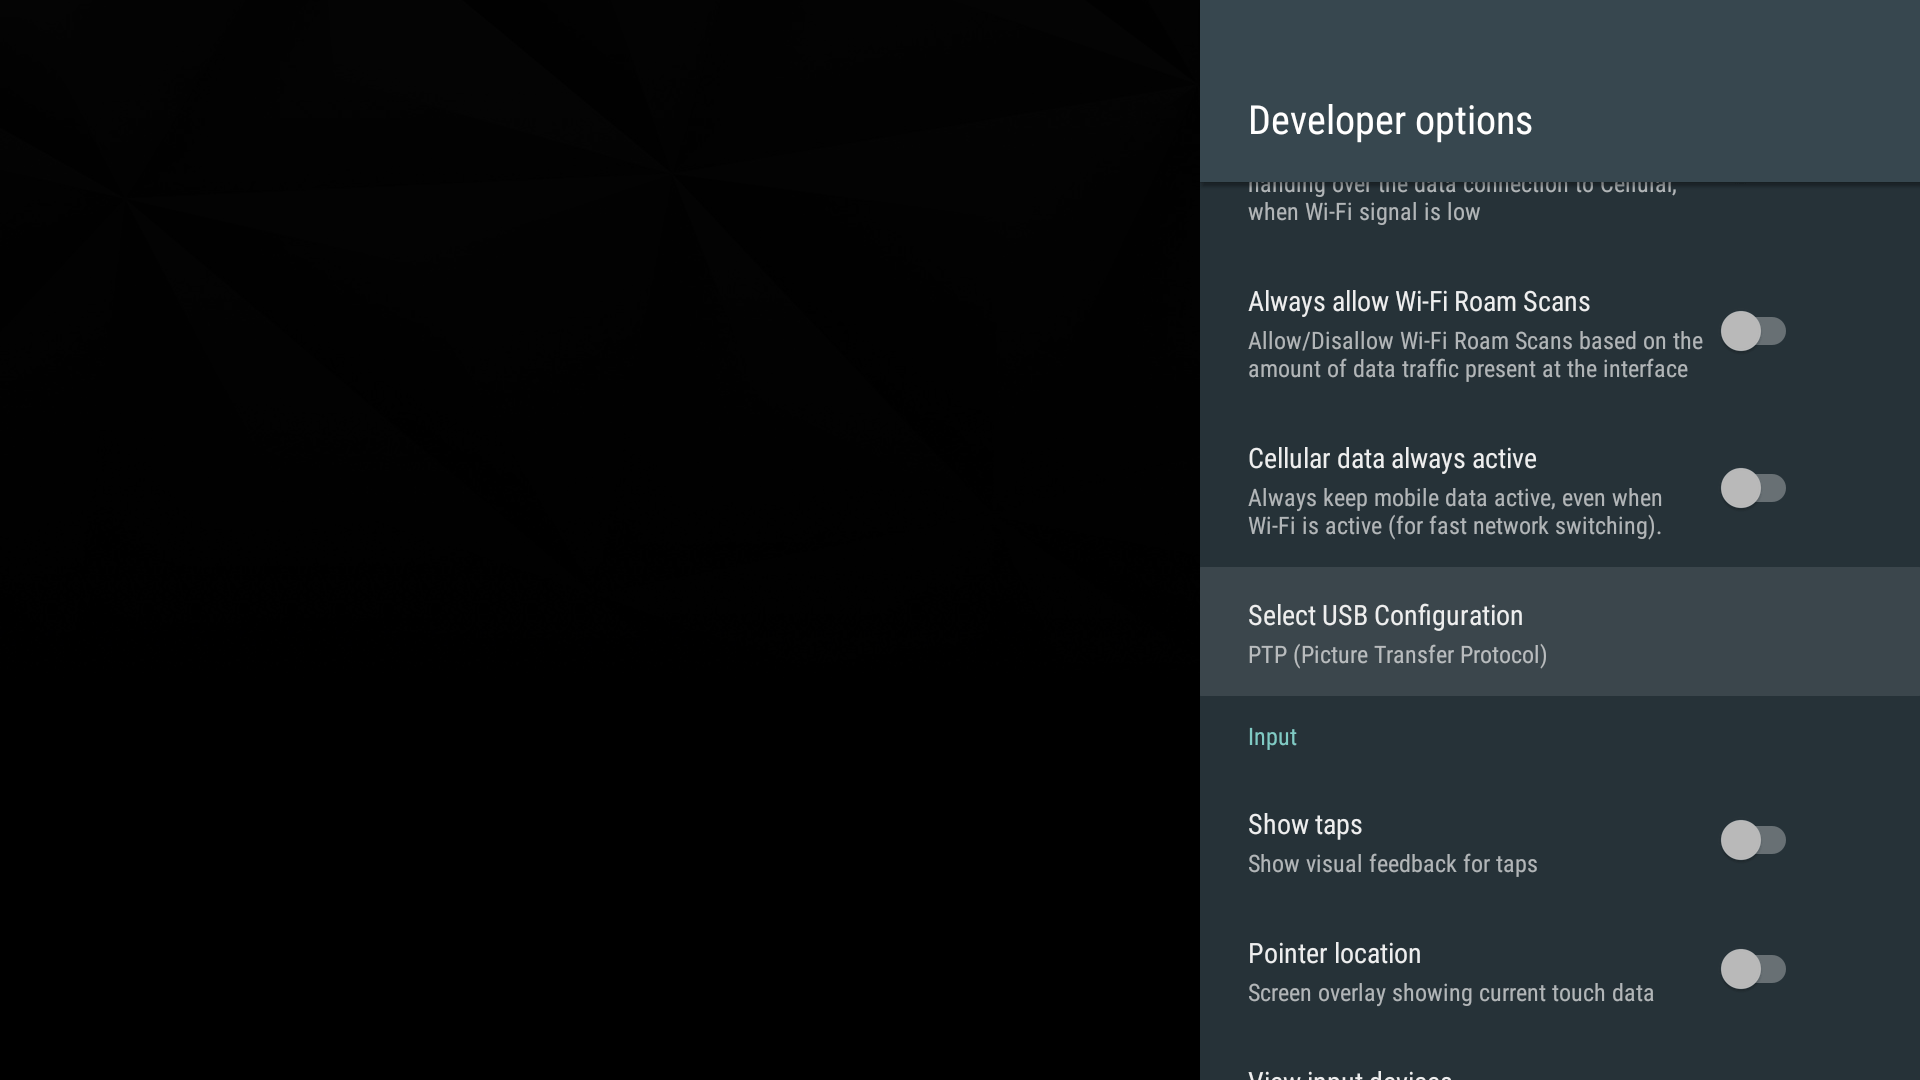Click the Screen overlay showing touch data description
The width and height of the screenshot is (1920, 1080).
[1451, 993]
